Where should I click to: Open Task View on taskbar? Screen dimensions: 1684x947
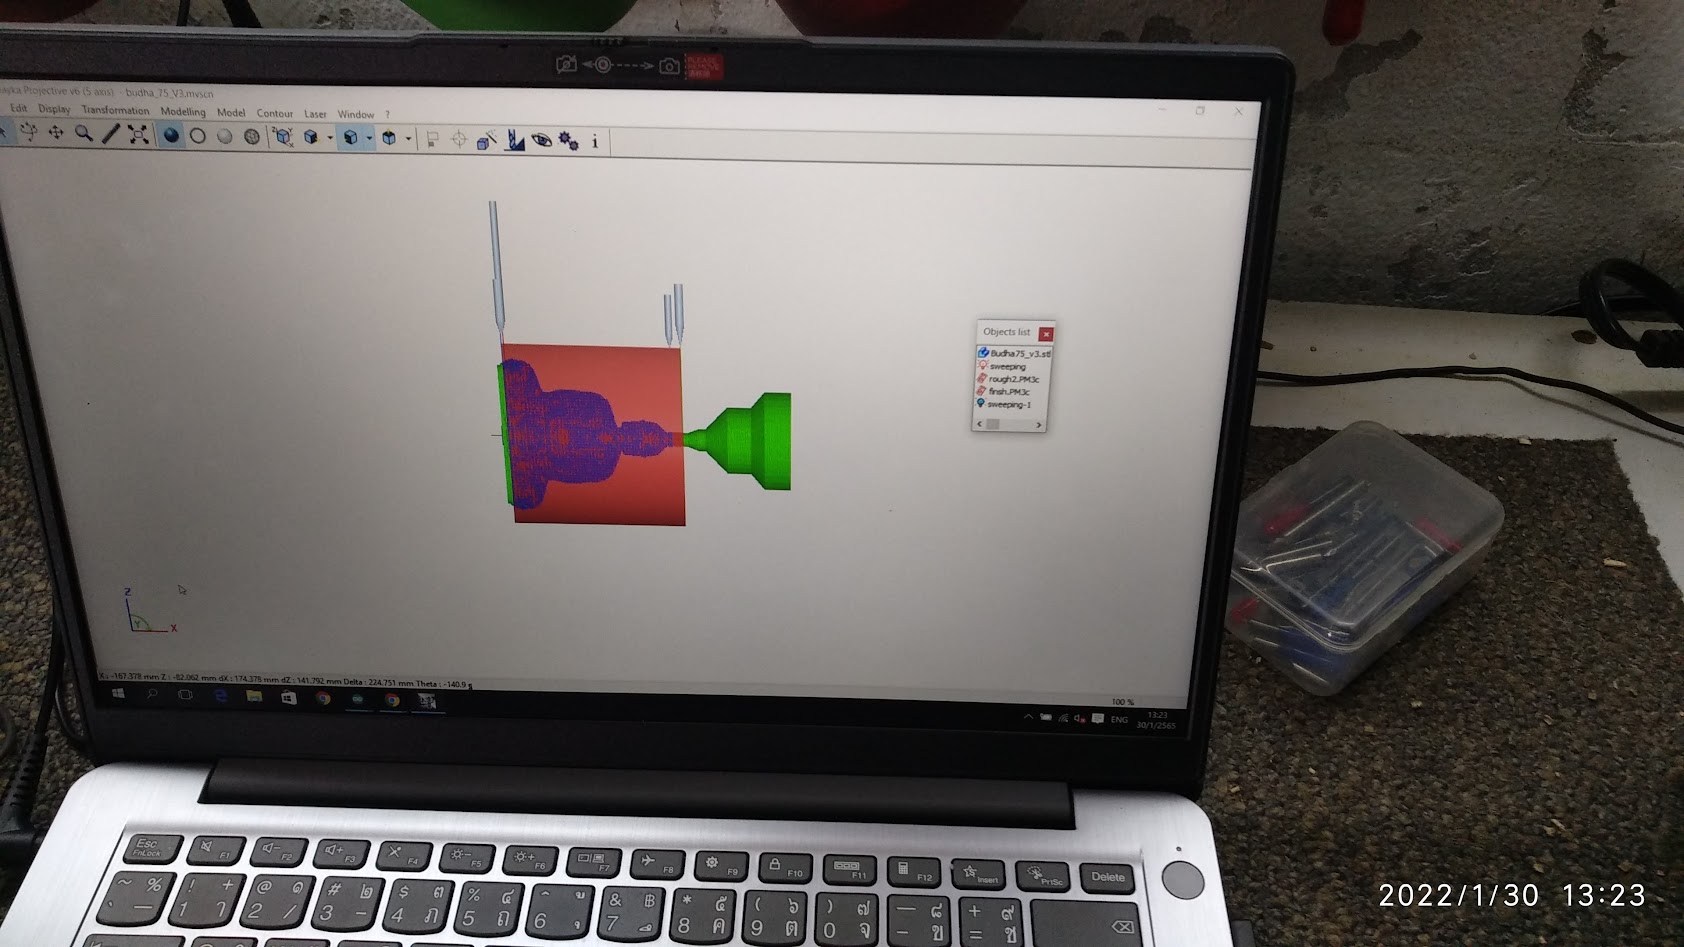(186, 695)
